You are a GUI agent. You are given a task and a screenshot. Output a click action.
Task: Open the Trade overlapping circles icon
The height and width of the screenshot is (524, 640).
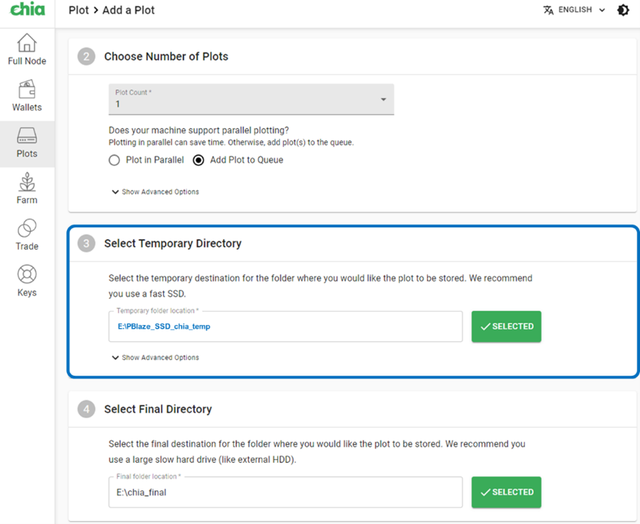click(27, 228)
